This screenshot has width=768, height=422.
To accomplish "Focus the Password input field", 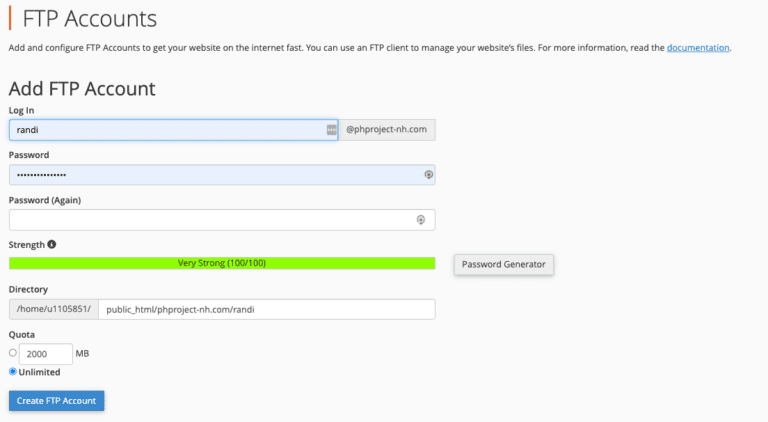I will 222,175.
